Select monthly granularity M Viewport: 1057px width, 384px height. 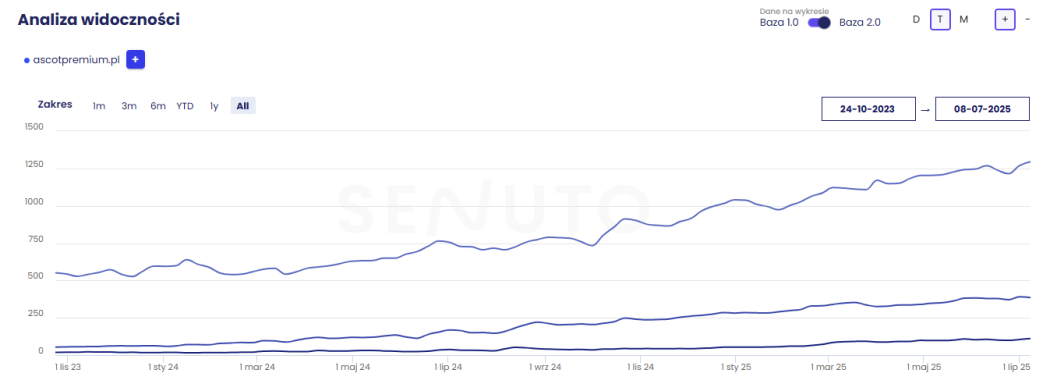[x=964, y=20]
